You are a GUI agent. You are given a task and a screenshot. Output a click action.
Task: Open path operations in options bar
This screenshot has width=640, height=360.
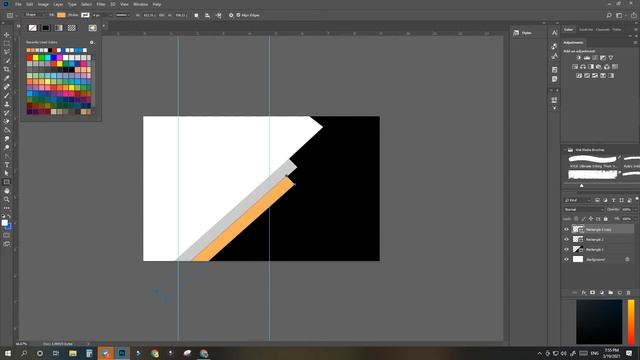click(x=196, y=16)
